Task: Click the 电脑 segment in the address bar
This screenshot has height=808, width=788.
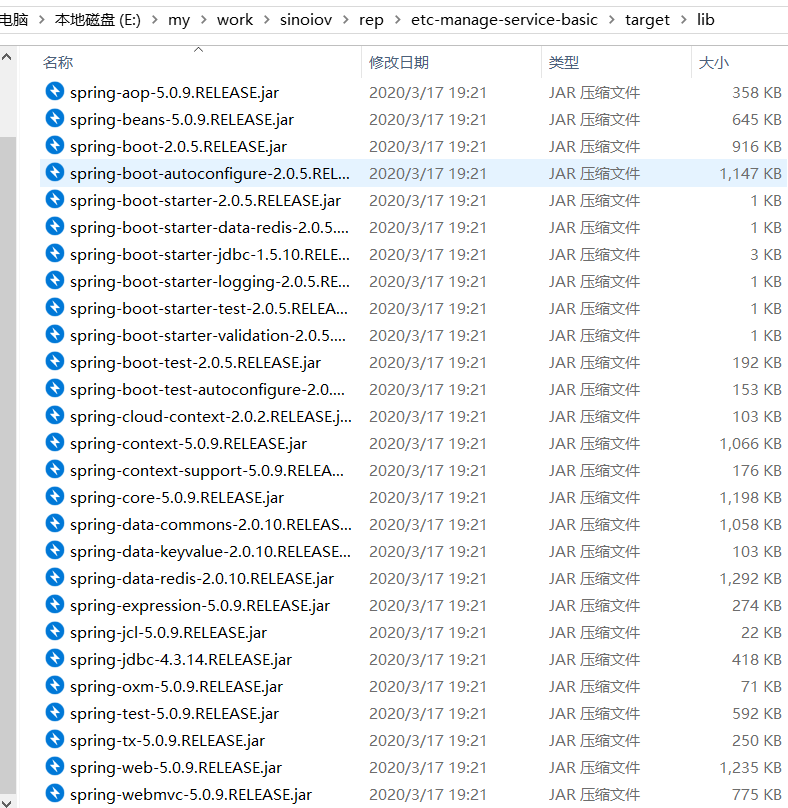Action: [14, 20]
